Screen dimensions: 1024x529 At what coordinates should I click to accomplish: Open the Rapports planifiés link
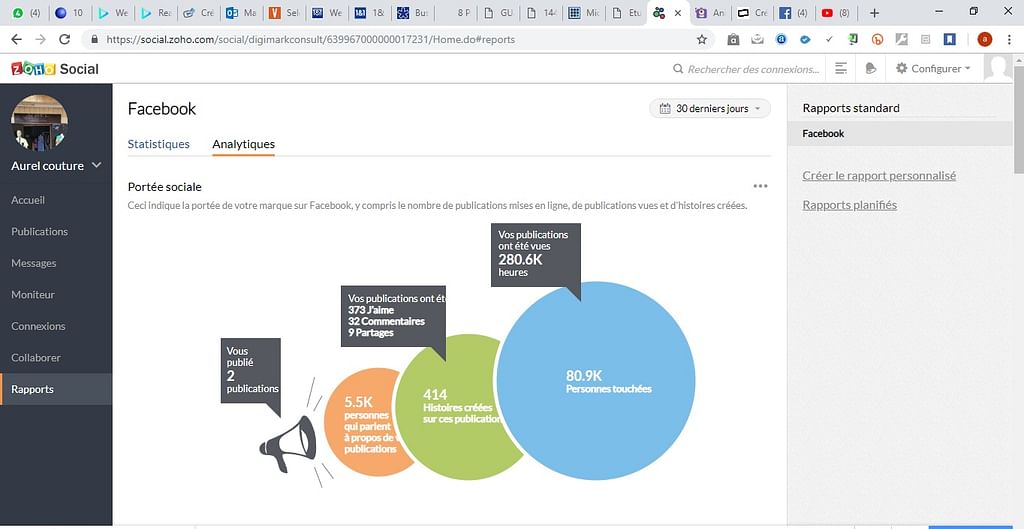pos(849,205)
